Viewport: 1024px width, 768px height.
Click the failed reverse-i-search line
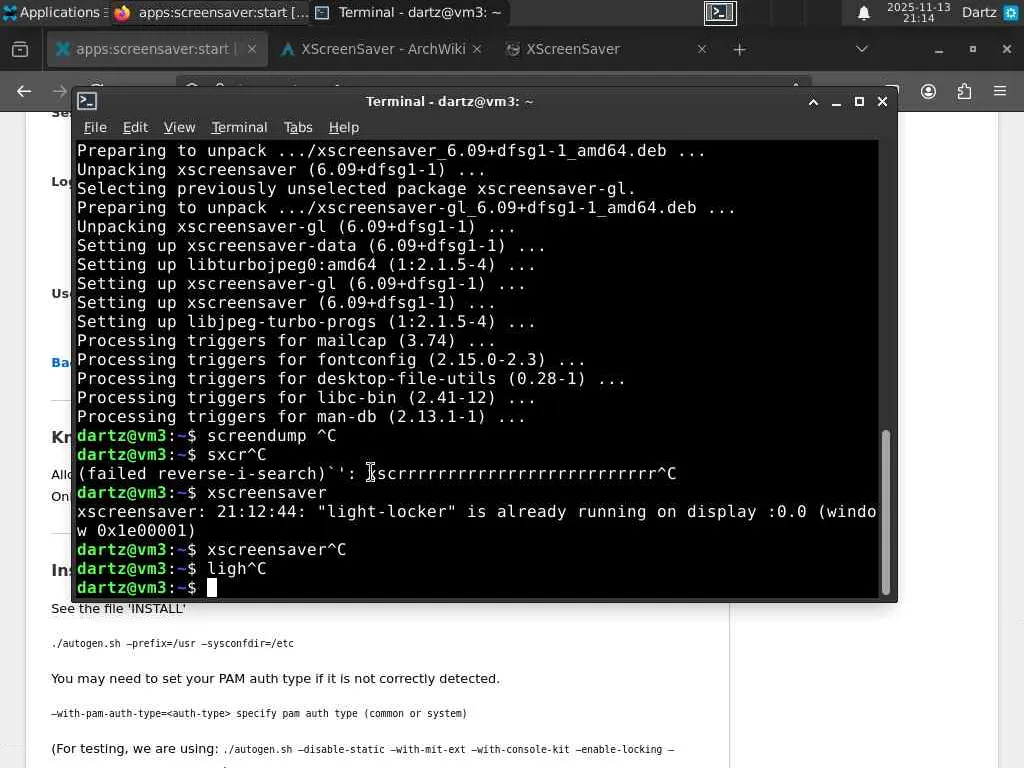pos(377,474)
